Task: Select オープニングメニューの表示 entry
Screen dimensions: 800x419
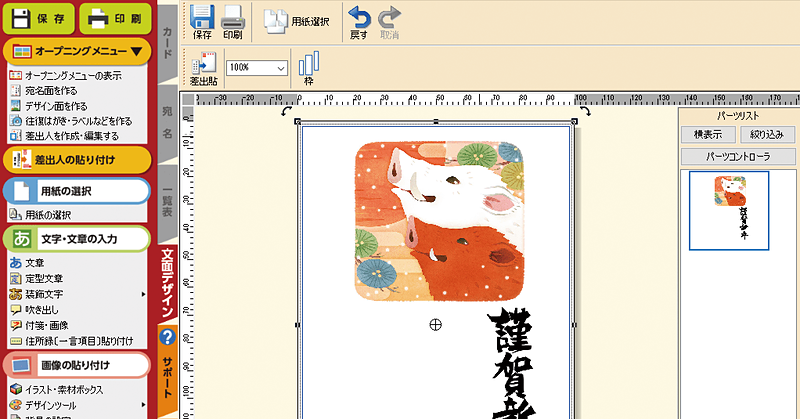Action: (x=66, y=76)
